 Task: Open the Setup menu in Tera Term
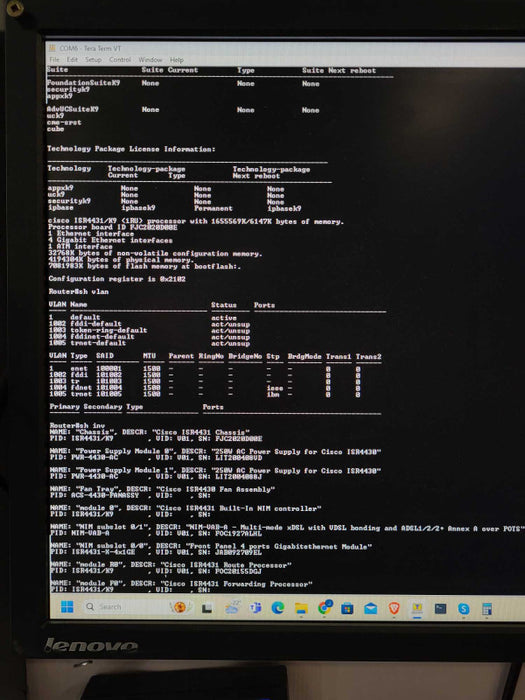tap(93, 59)
